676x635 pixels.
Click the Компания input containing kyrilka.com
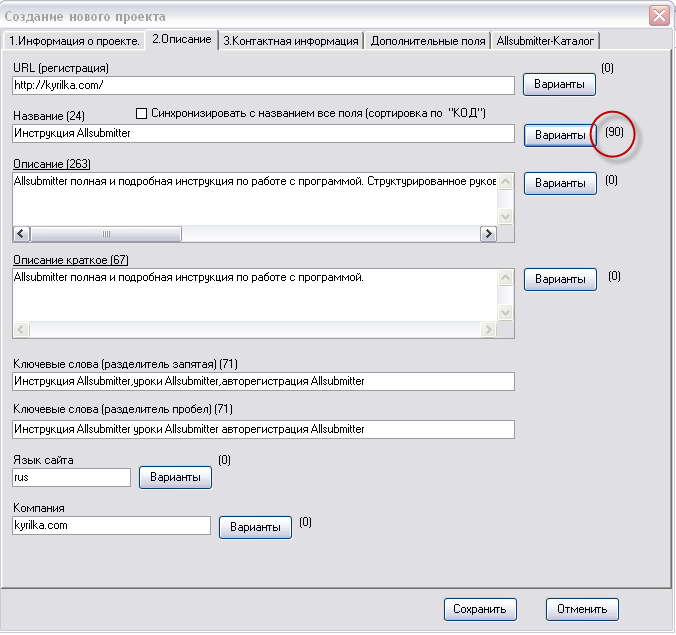pos(111,526)
